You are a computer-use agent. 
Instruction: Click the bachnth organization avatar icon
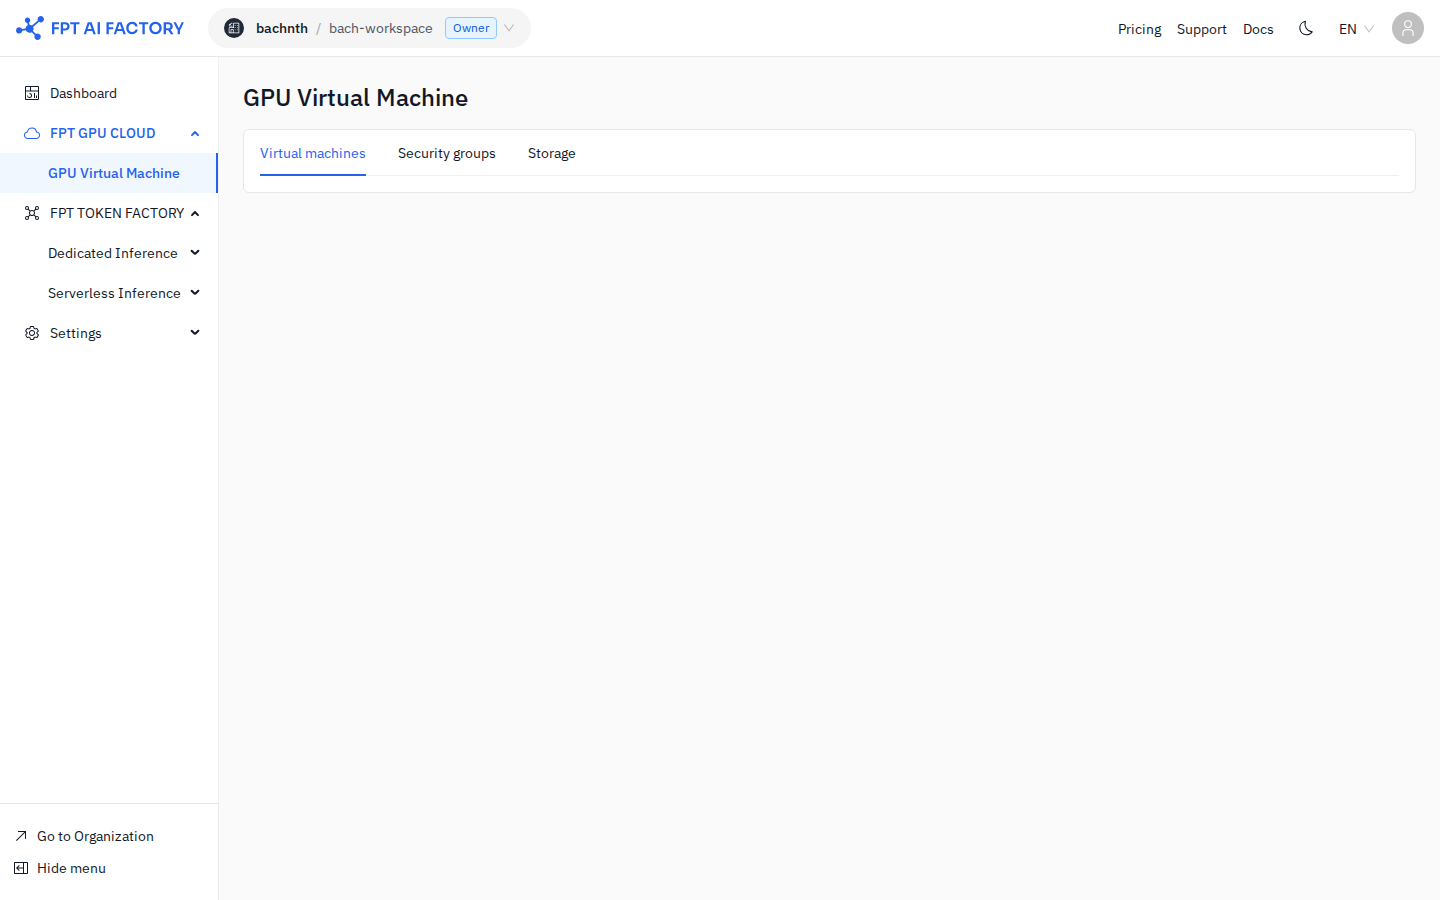(x=234, y=28)
